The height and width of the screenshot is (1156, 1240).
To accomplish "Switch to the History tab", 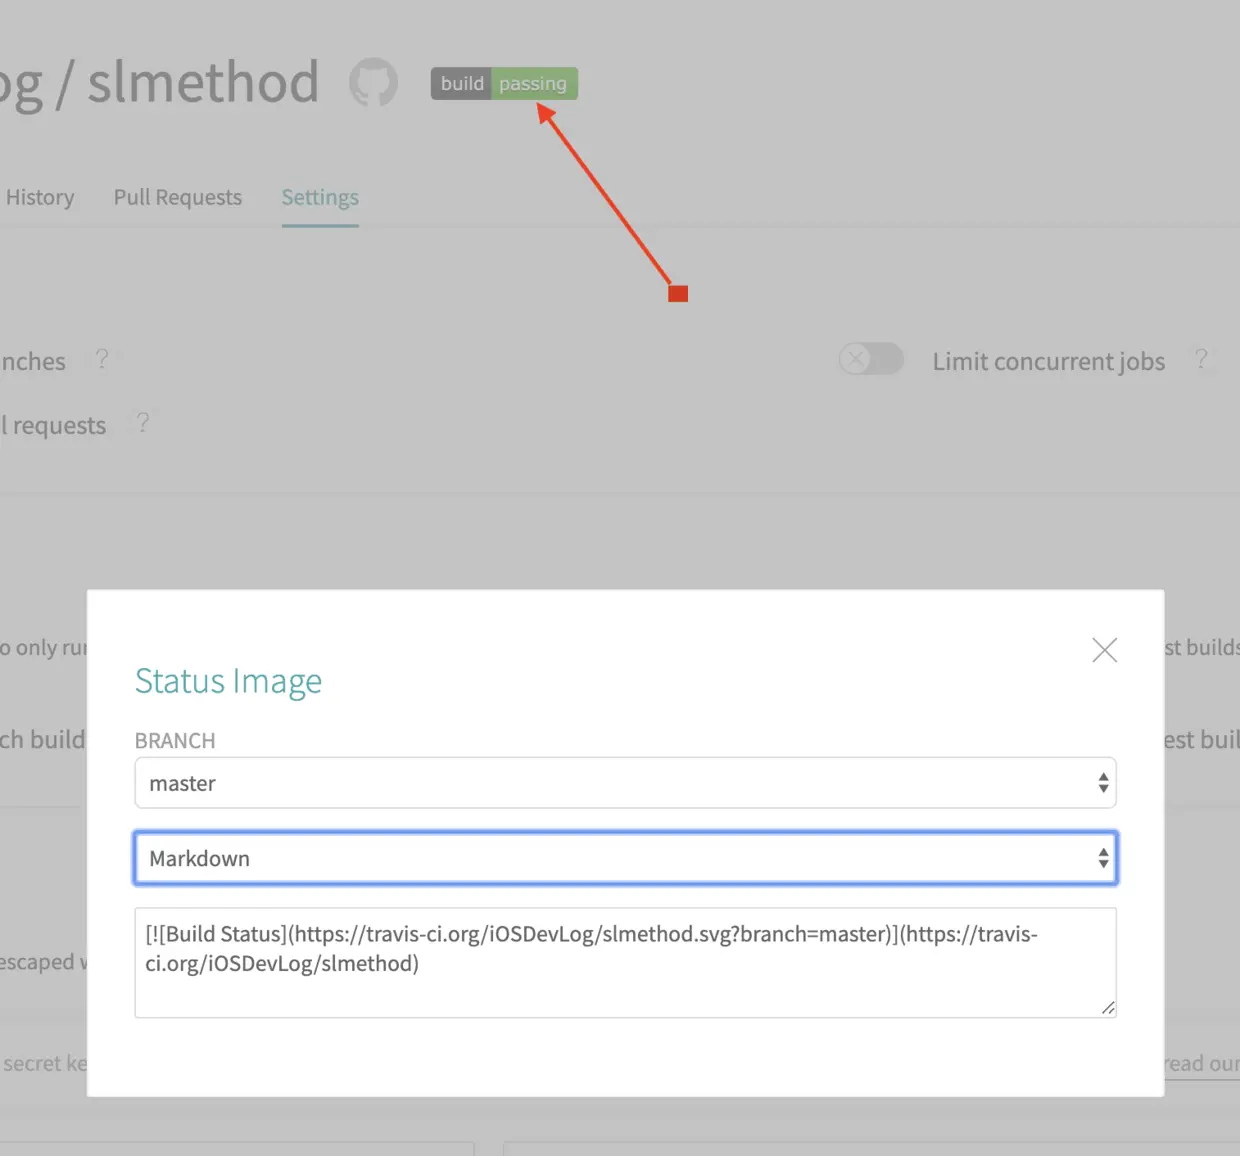I will (x=39, y=197).
